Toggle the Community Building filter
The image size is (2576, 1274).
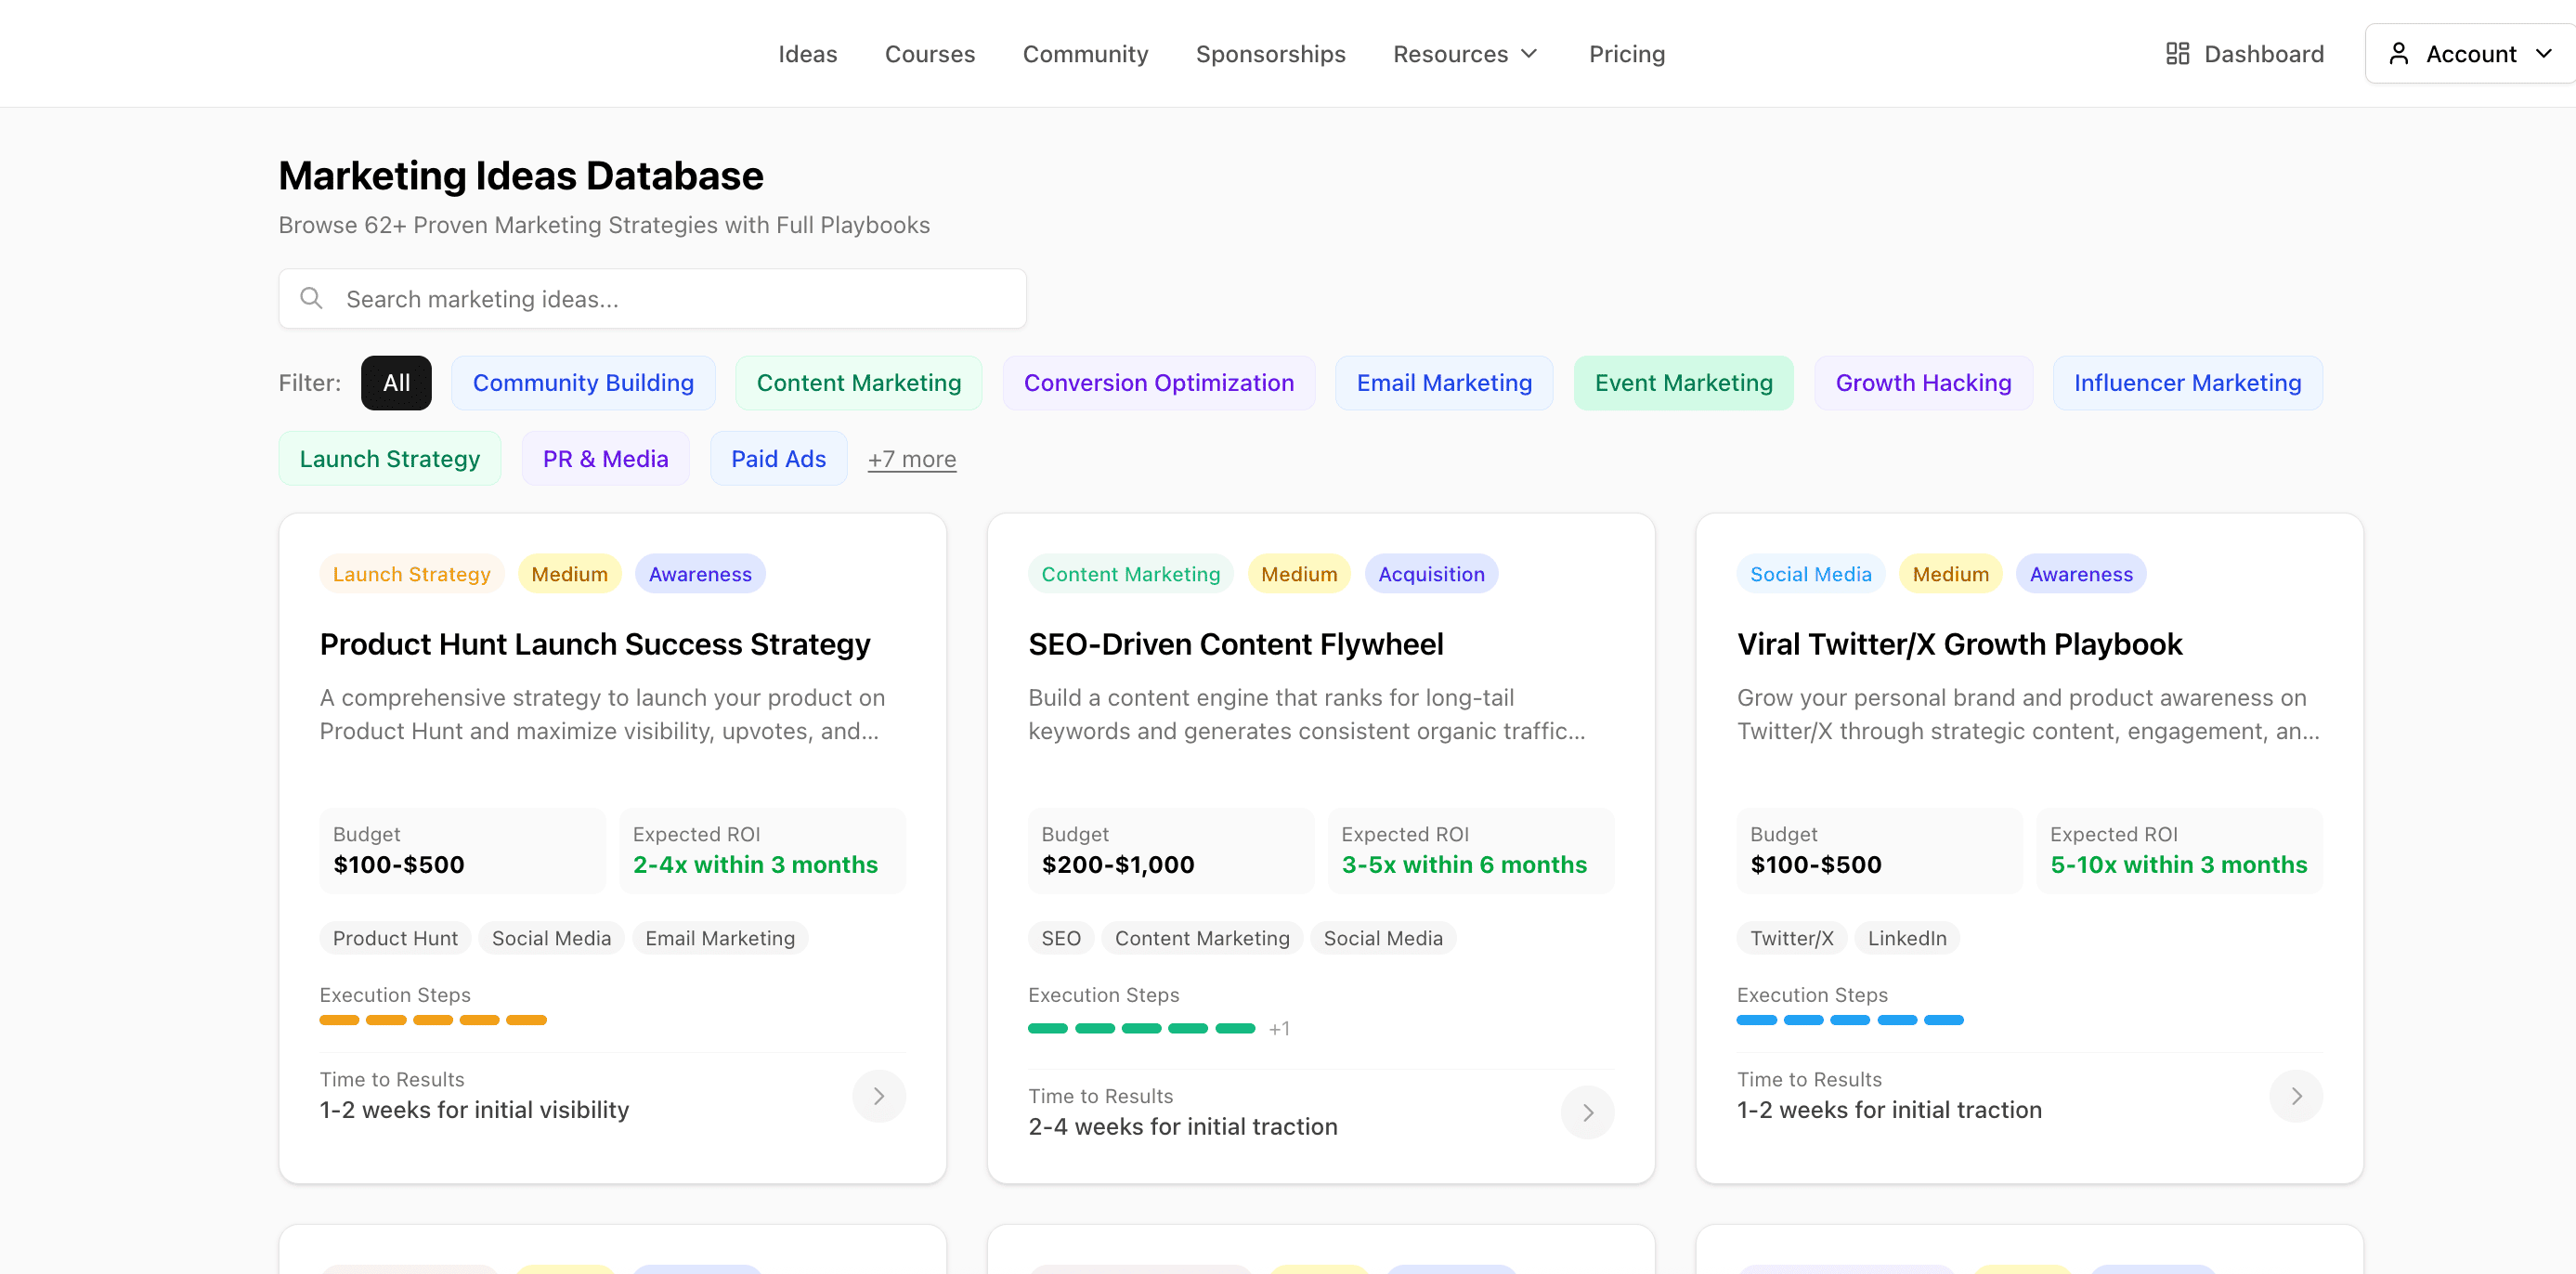point(583,383)
